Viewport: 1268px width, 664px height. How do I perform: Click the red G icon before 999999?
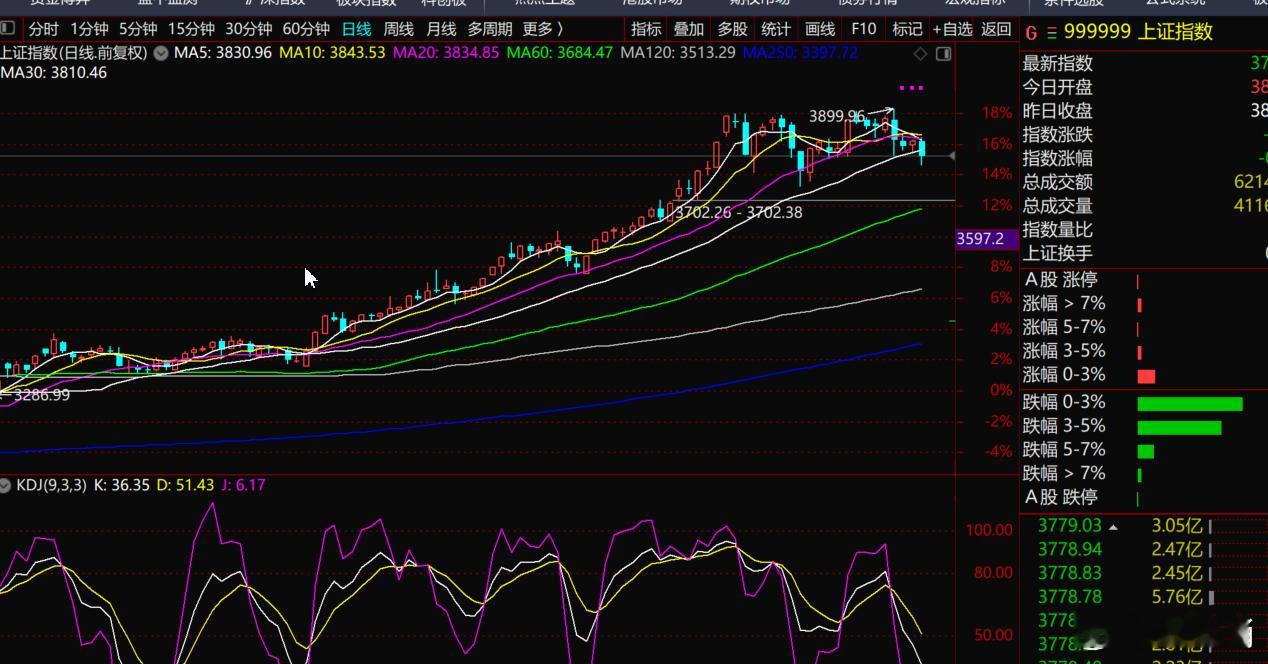point(1031,33)
